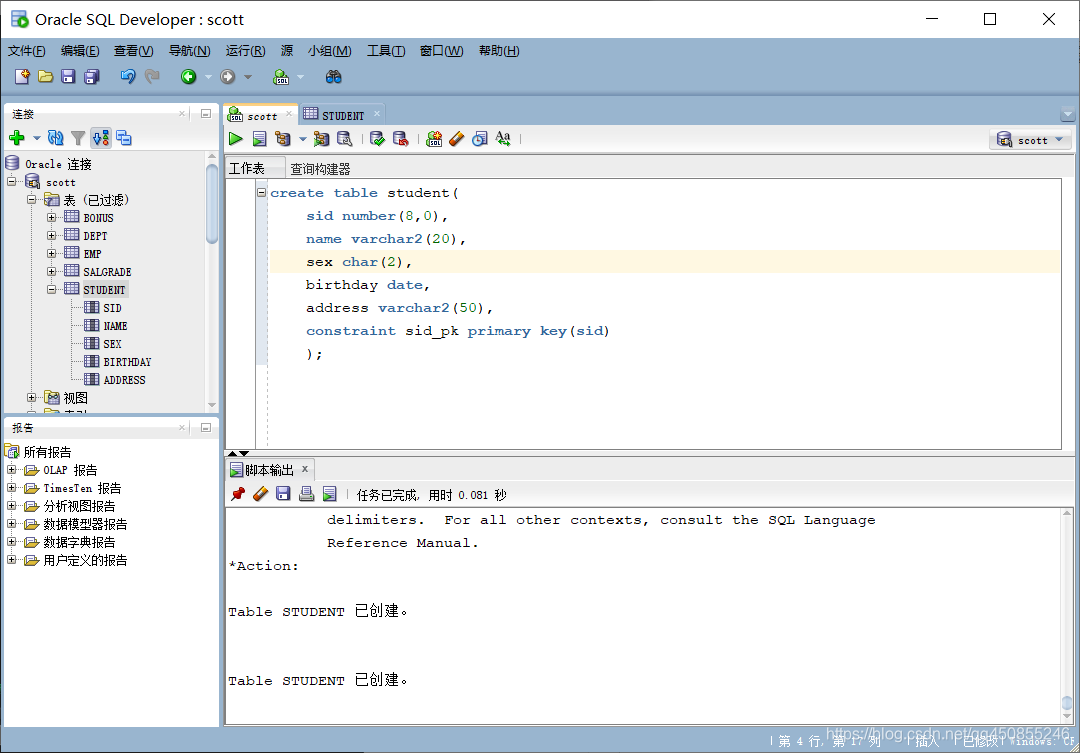Open the 帮助(H) menu
This screenshot has height=753, width=1080.
[x=499, y=51]
